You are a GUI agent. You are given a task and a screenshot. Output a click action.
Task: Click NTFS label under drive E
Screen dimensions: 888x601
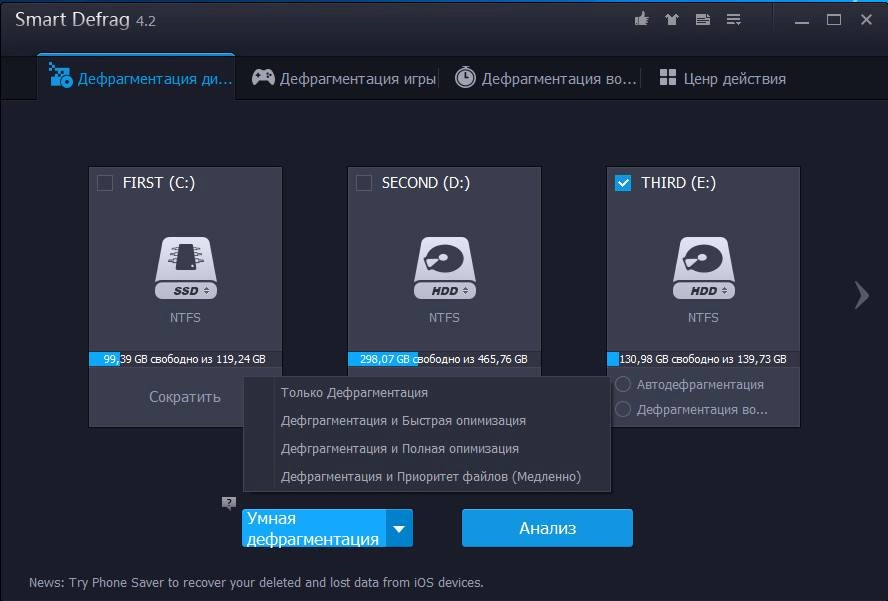point(703,318)
